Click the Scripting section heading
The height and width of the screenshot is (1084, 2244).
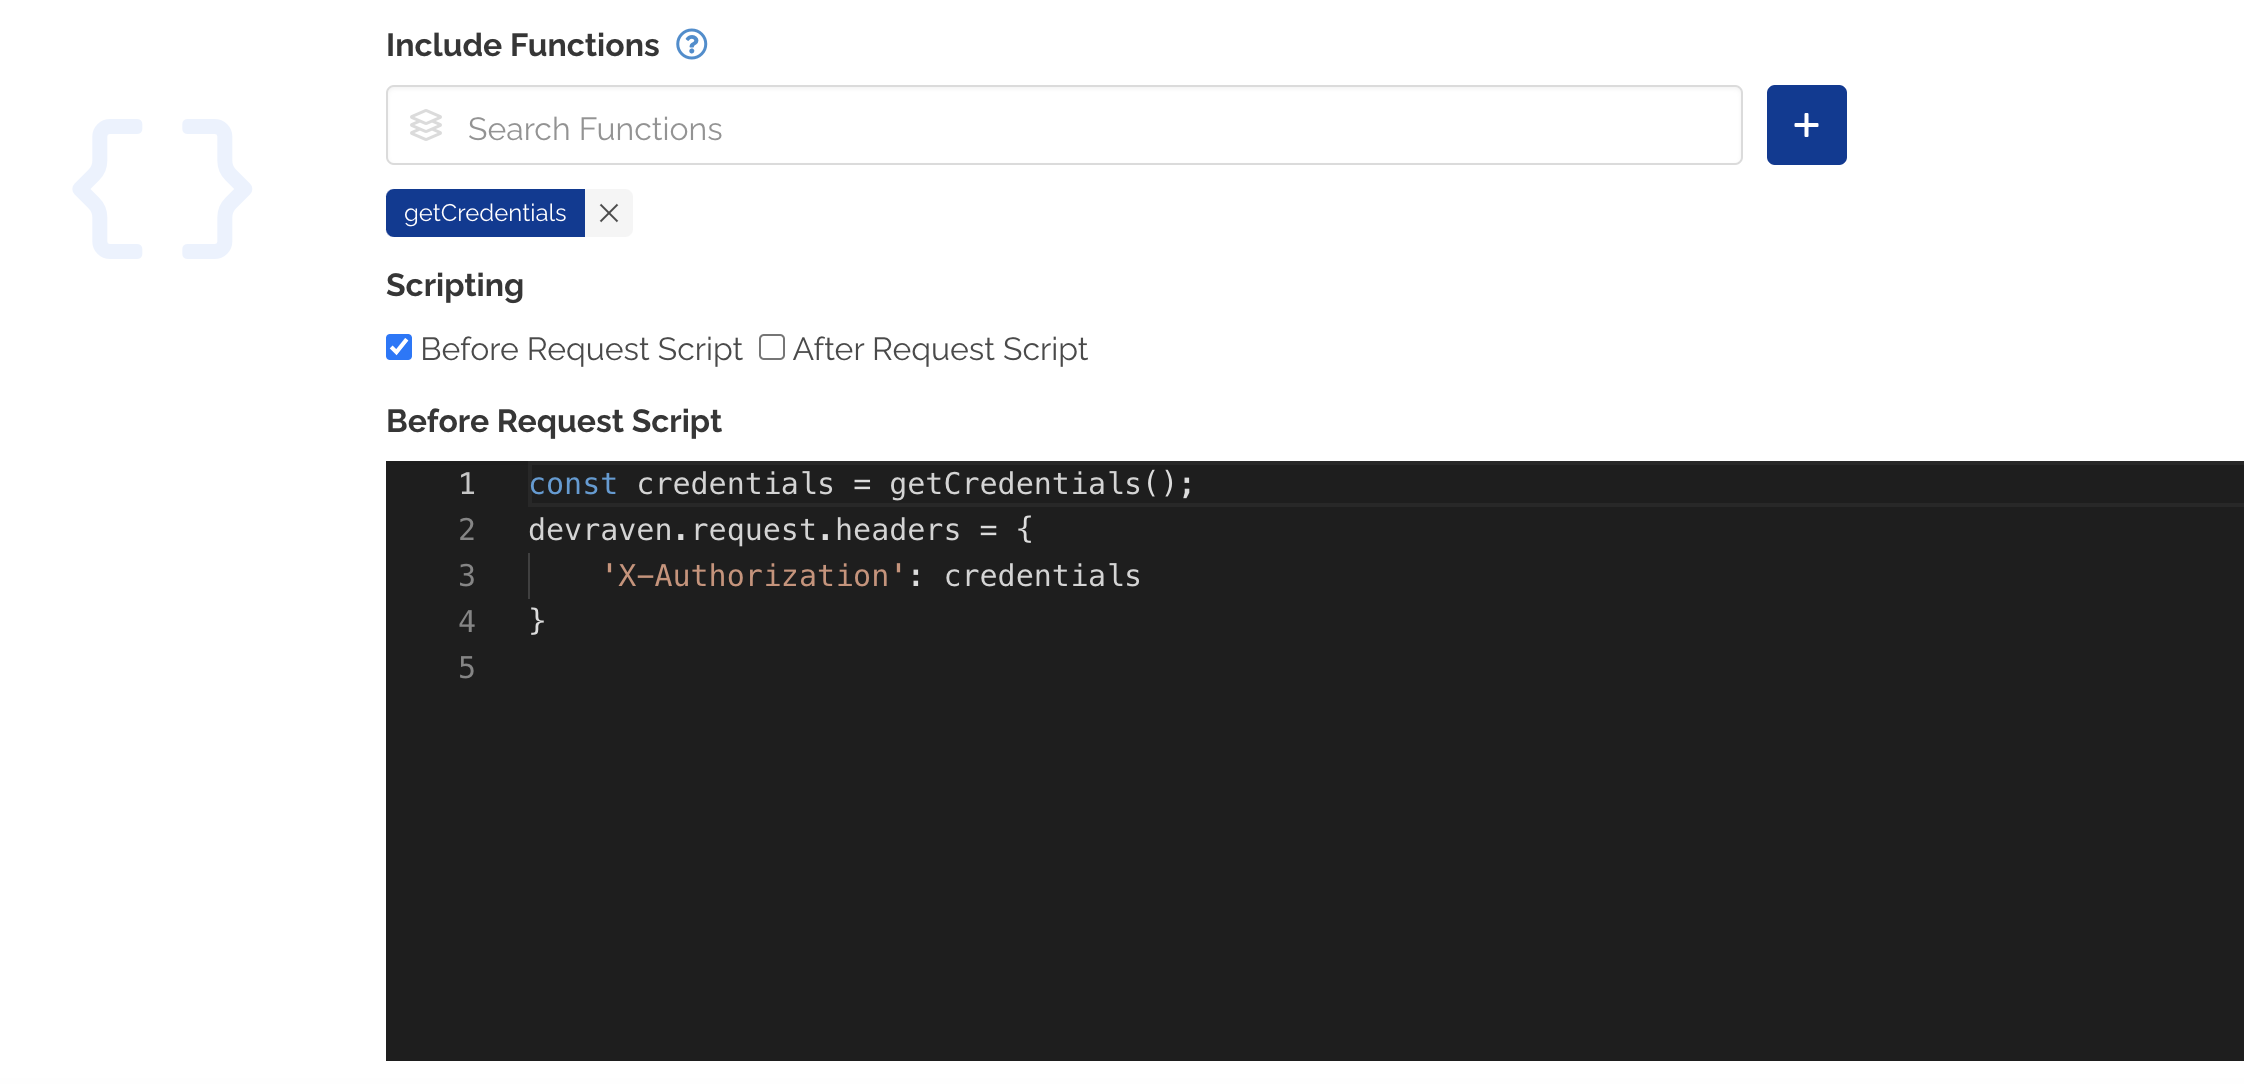pyautogui.click(x=454, y=285)
